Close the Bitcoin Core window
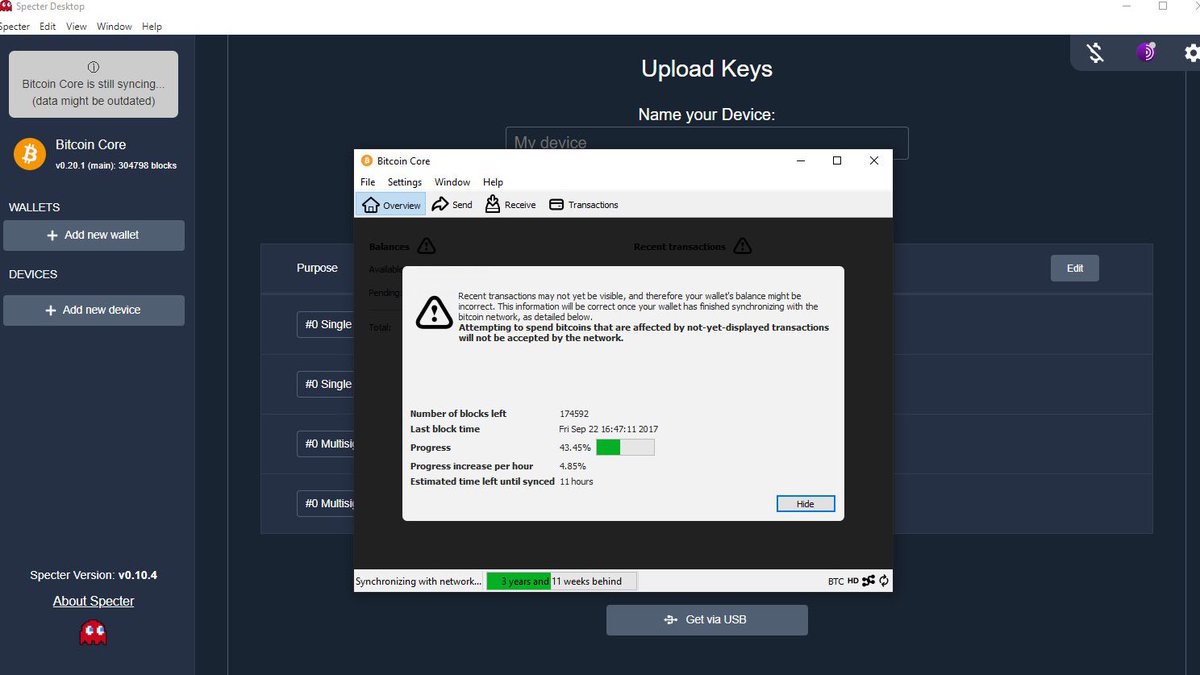 (874, 160)
